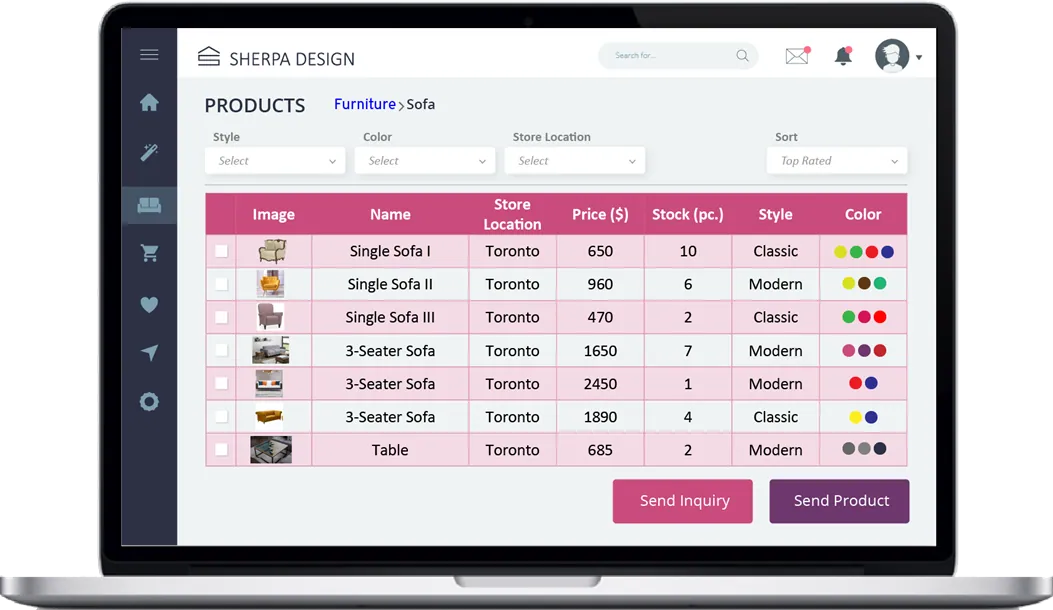Screen dimensions: 1053x610
Task: Pick the yellow color dot for 3-Seater Sofa 1890
Action: (x=855, y=417)
